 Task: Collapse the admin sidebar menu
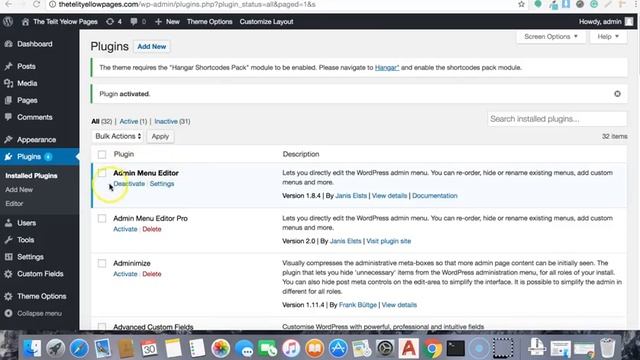click(39, 313)
